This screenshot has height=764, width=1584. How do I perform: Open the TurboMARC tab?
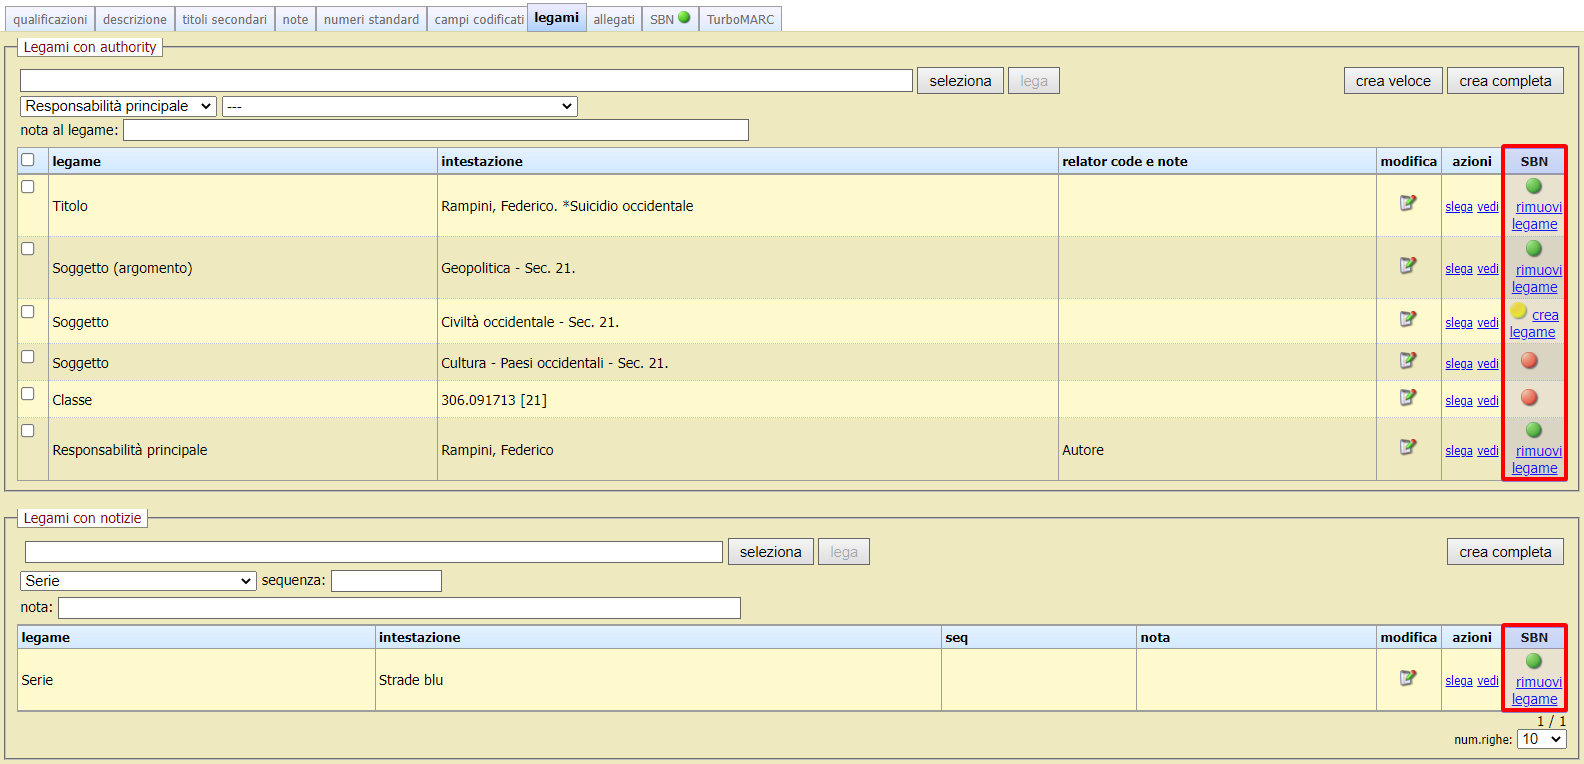point(740,19)
